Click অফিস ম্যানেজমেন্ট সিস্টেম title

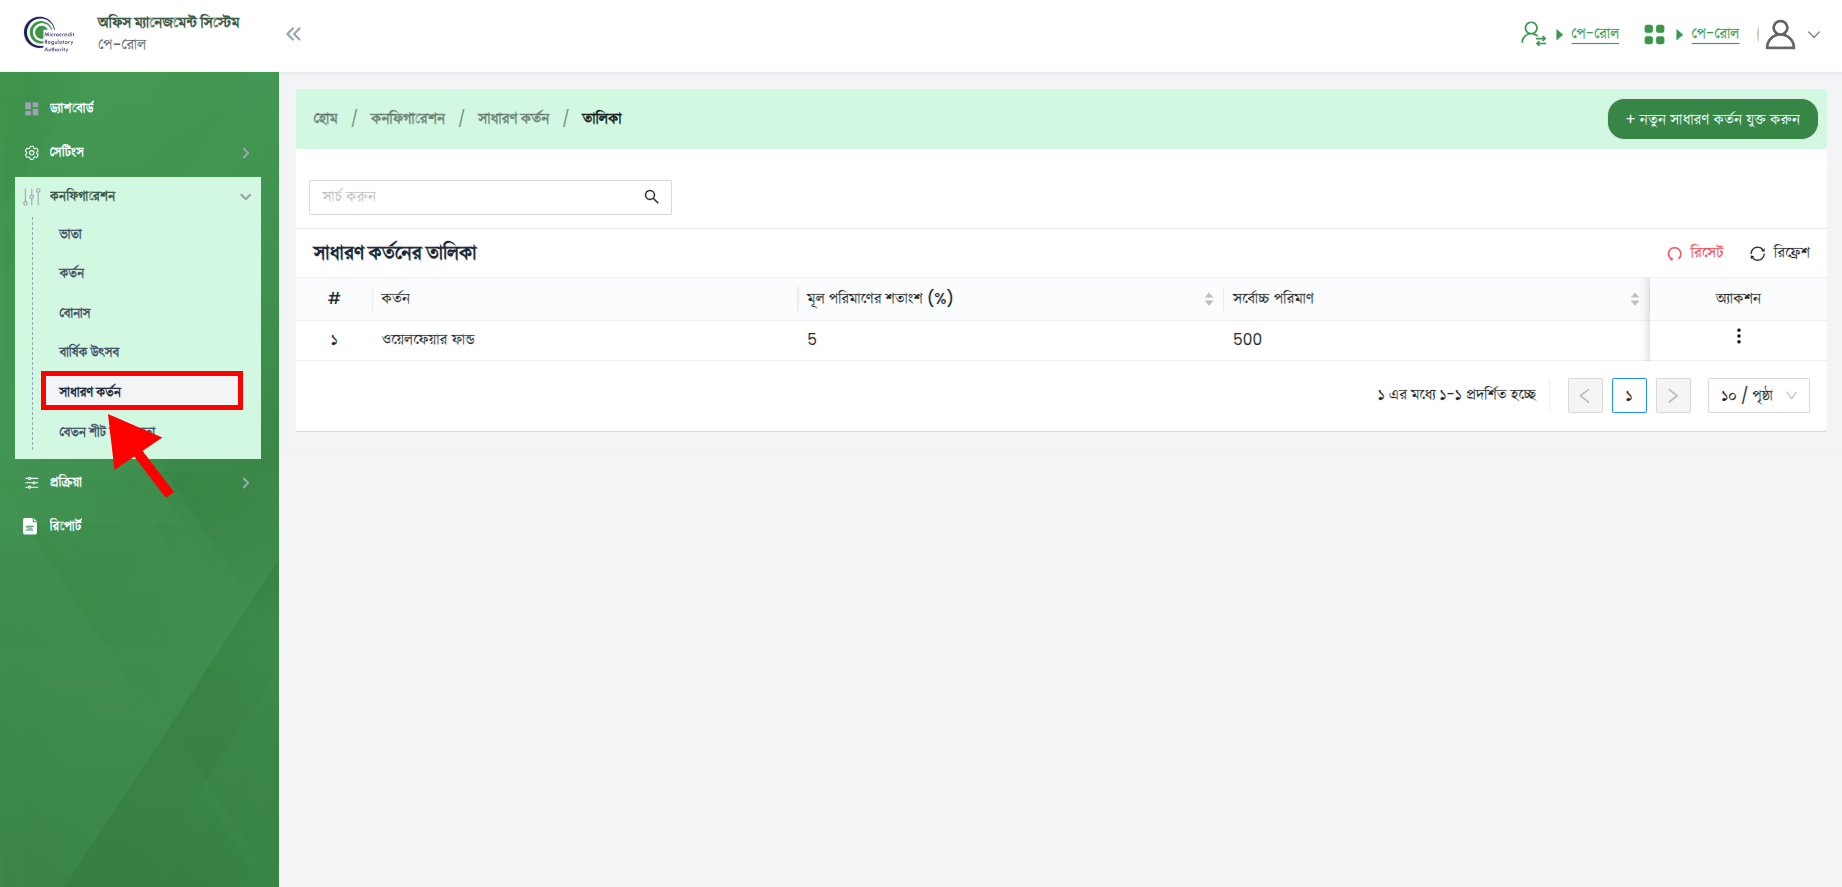coord(168,22)
